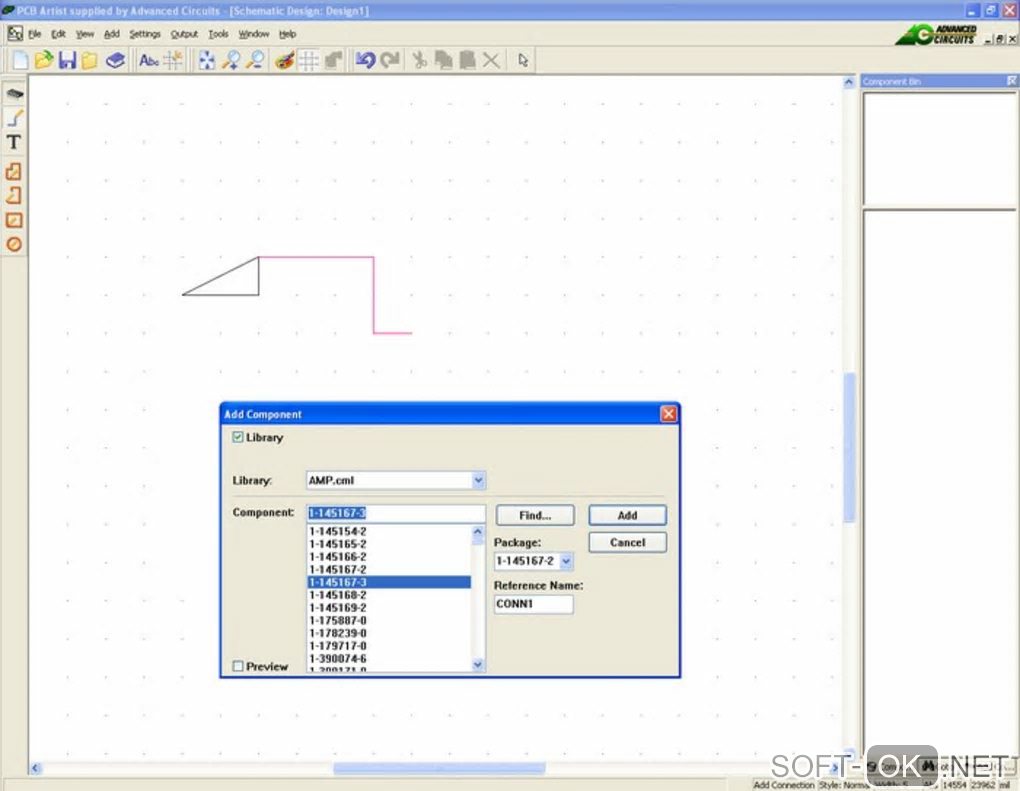Select the Add Circle shape tool
Image resolution: width=1020 pixels, height=791 pixels.
[x=14, y=244]
